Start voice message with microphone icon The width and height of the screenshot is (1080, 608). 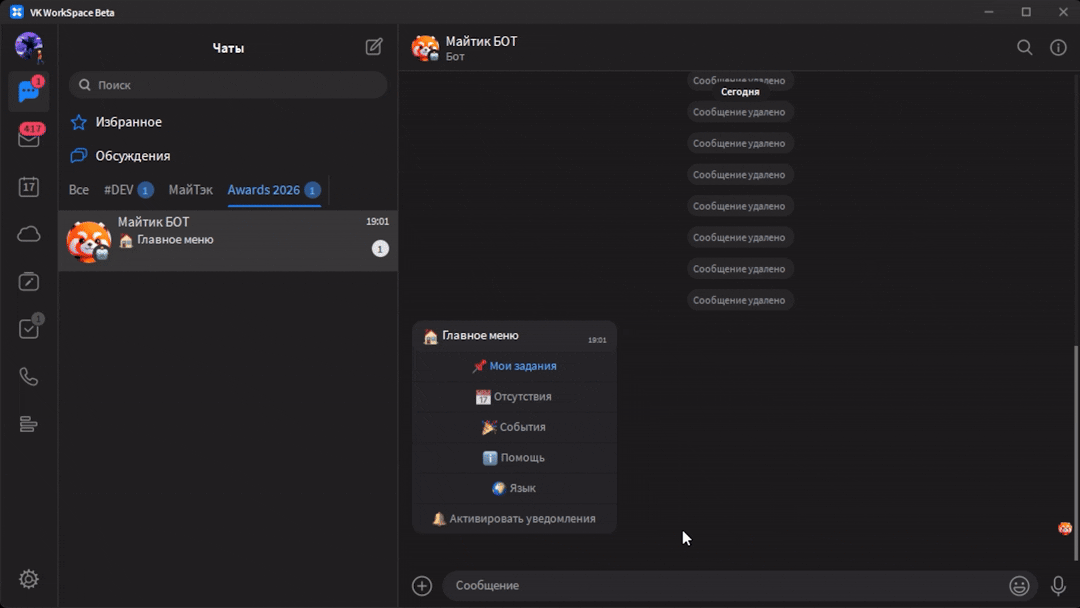pyautogui.click(x=1058, y=586)
